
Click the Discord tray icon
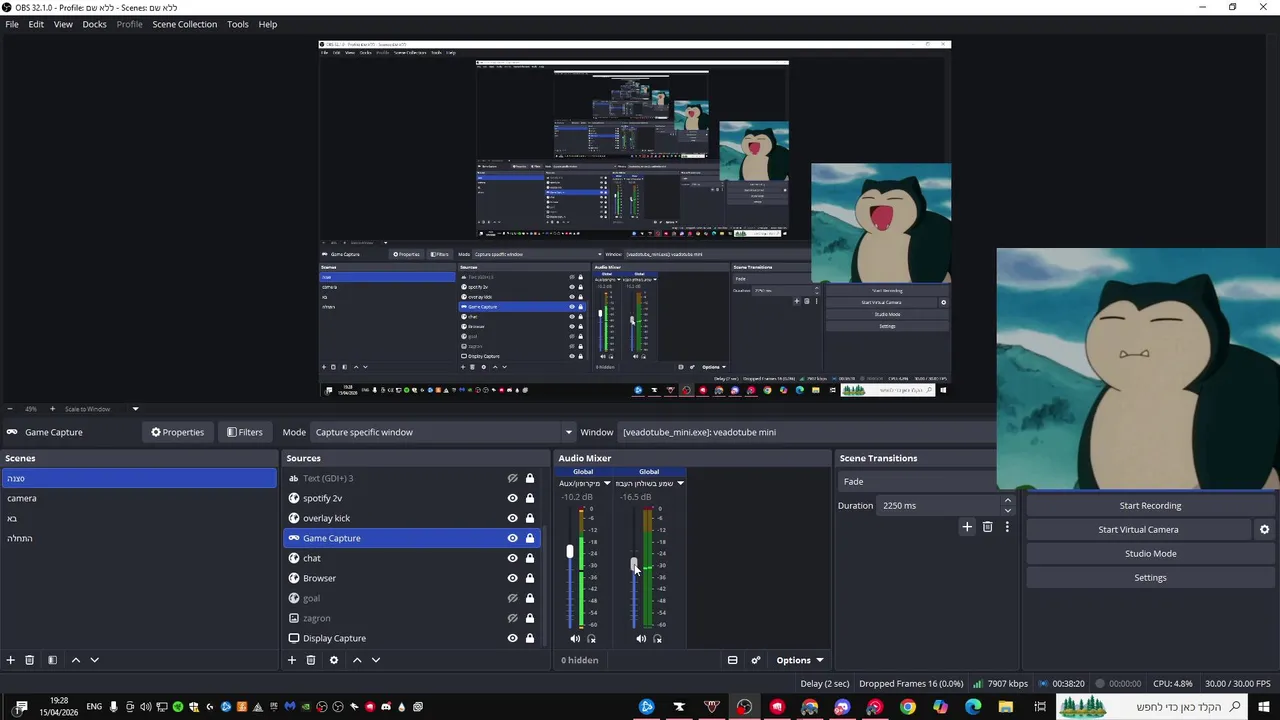(x=386, y=707)
